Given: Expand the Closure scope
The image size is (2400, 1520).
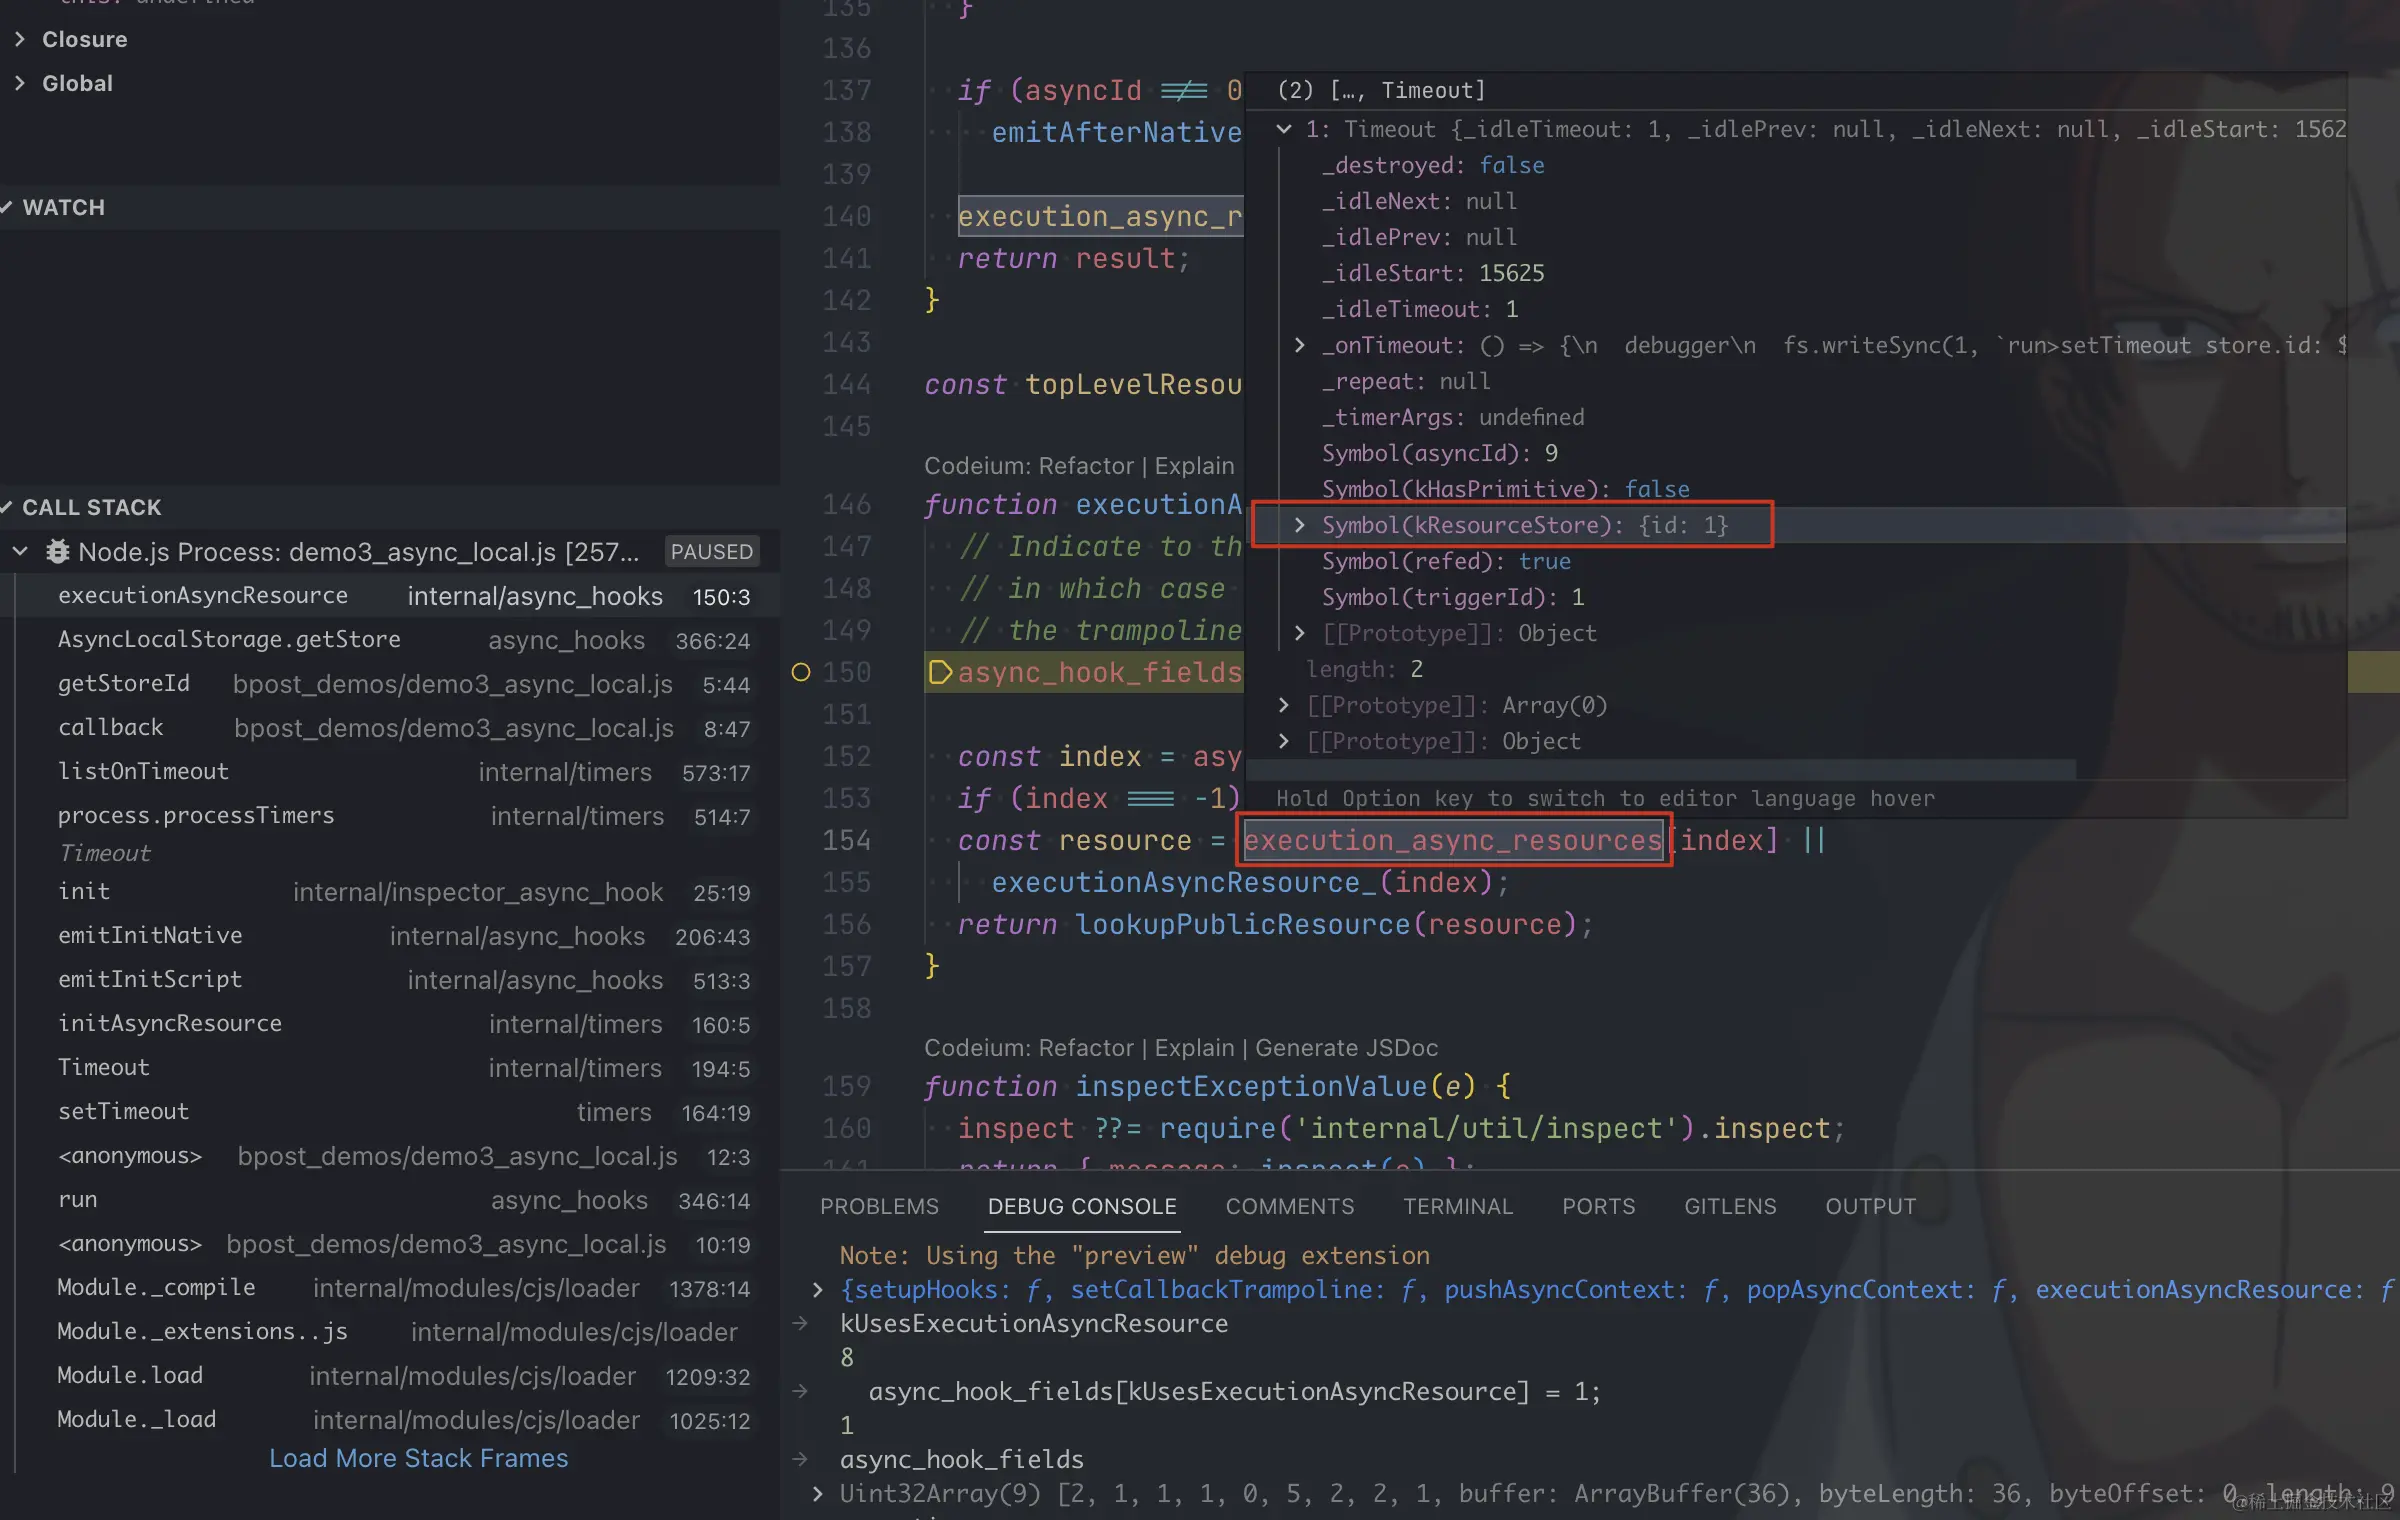Looking at the screenshot, I should pos(20,39).
